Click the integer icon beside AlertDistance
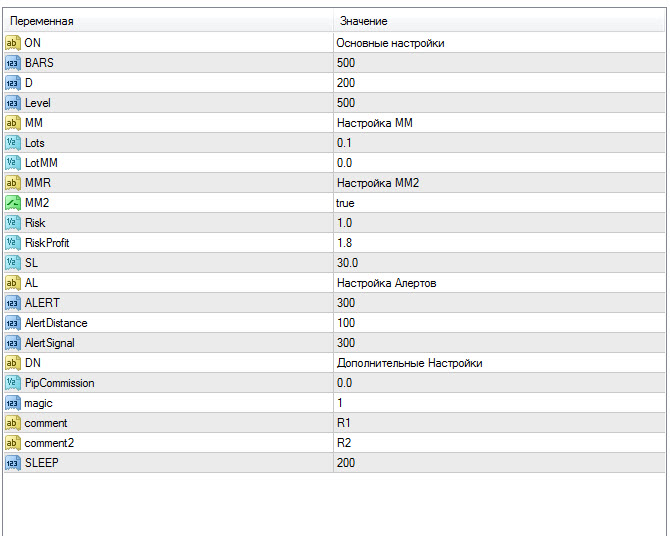This screenshot has height=536, width=670. pyautogui.click(x=13, y=323)
